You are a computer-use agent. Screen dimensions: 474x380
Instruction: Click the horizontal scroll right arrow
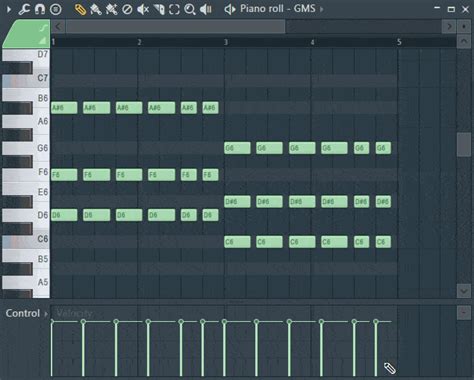pos(449,26)
